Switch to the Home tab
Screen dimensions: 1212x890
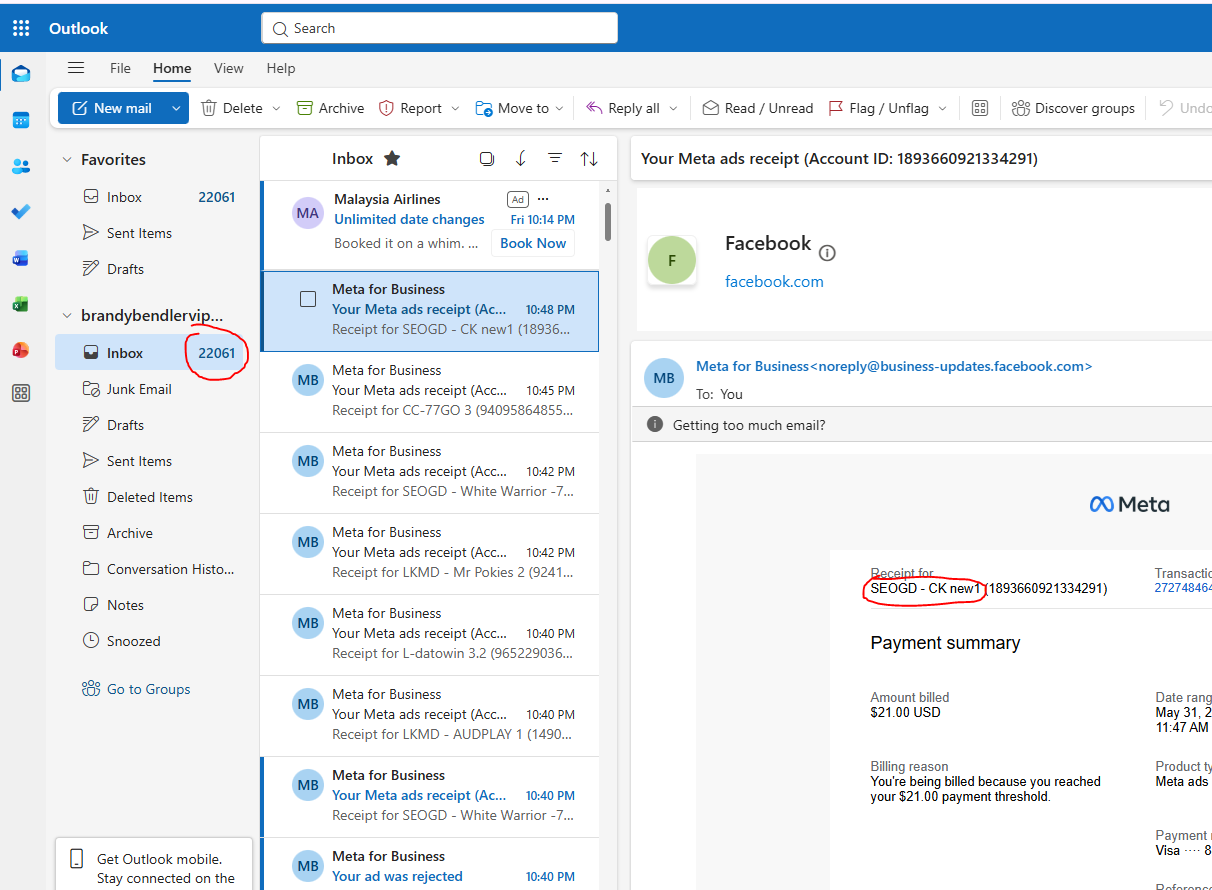click(172, 68)
